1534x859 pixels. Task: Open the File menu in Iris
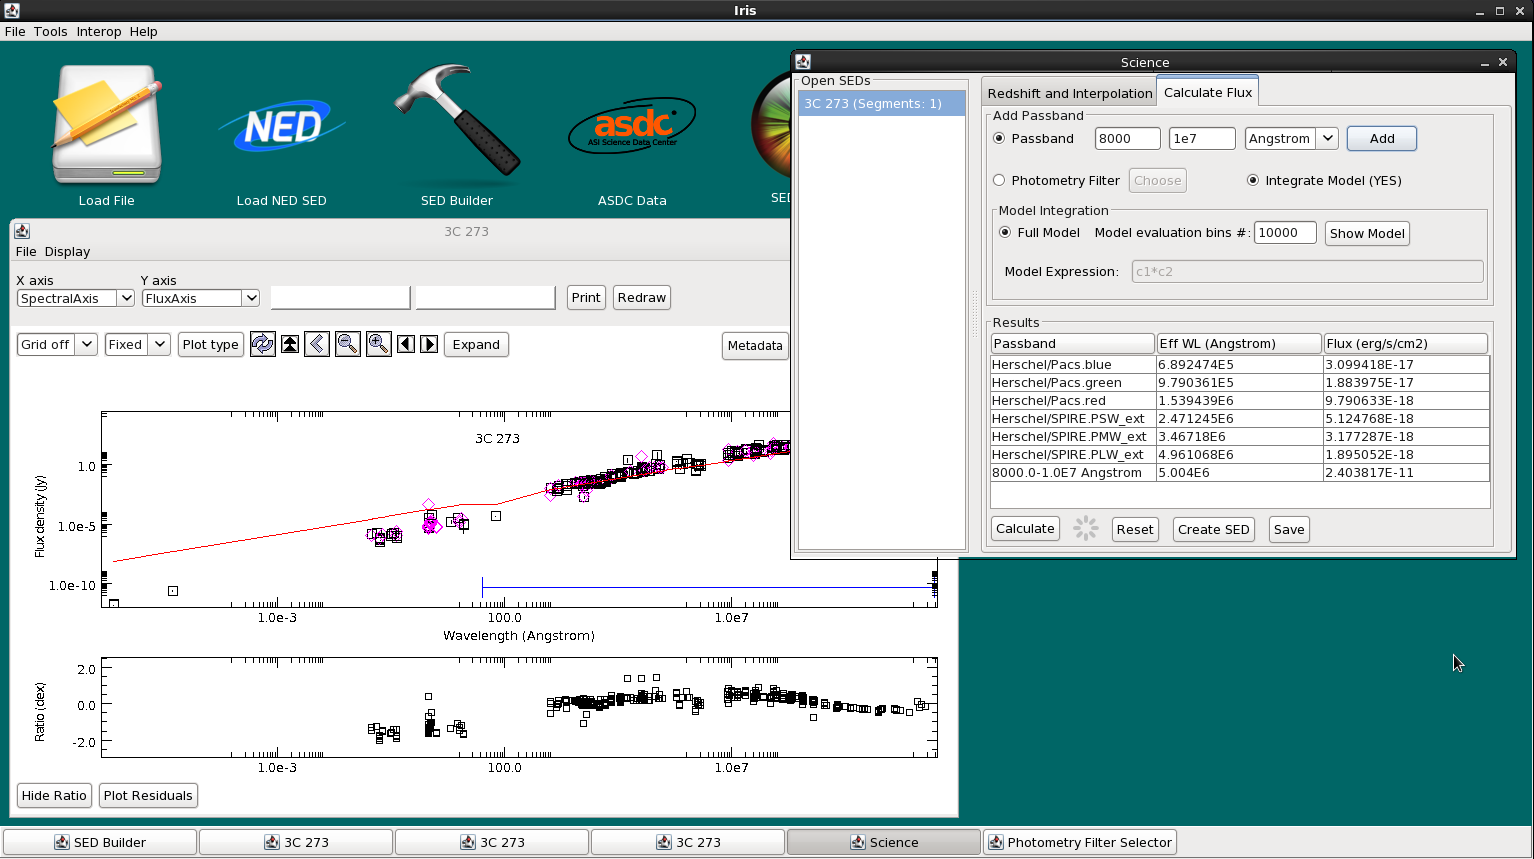tap(15, 32)
